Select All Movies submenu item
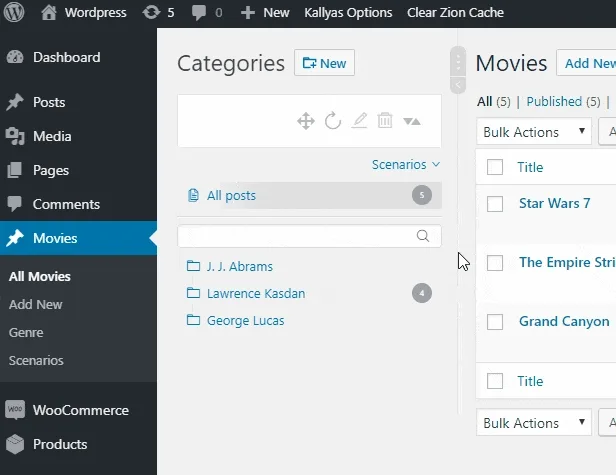The width and height of the screenshot is (616, 475). (40, 277)
